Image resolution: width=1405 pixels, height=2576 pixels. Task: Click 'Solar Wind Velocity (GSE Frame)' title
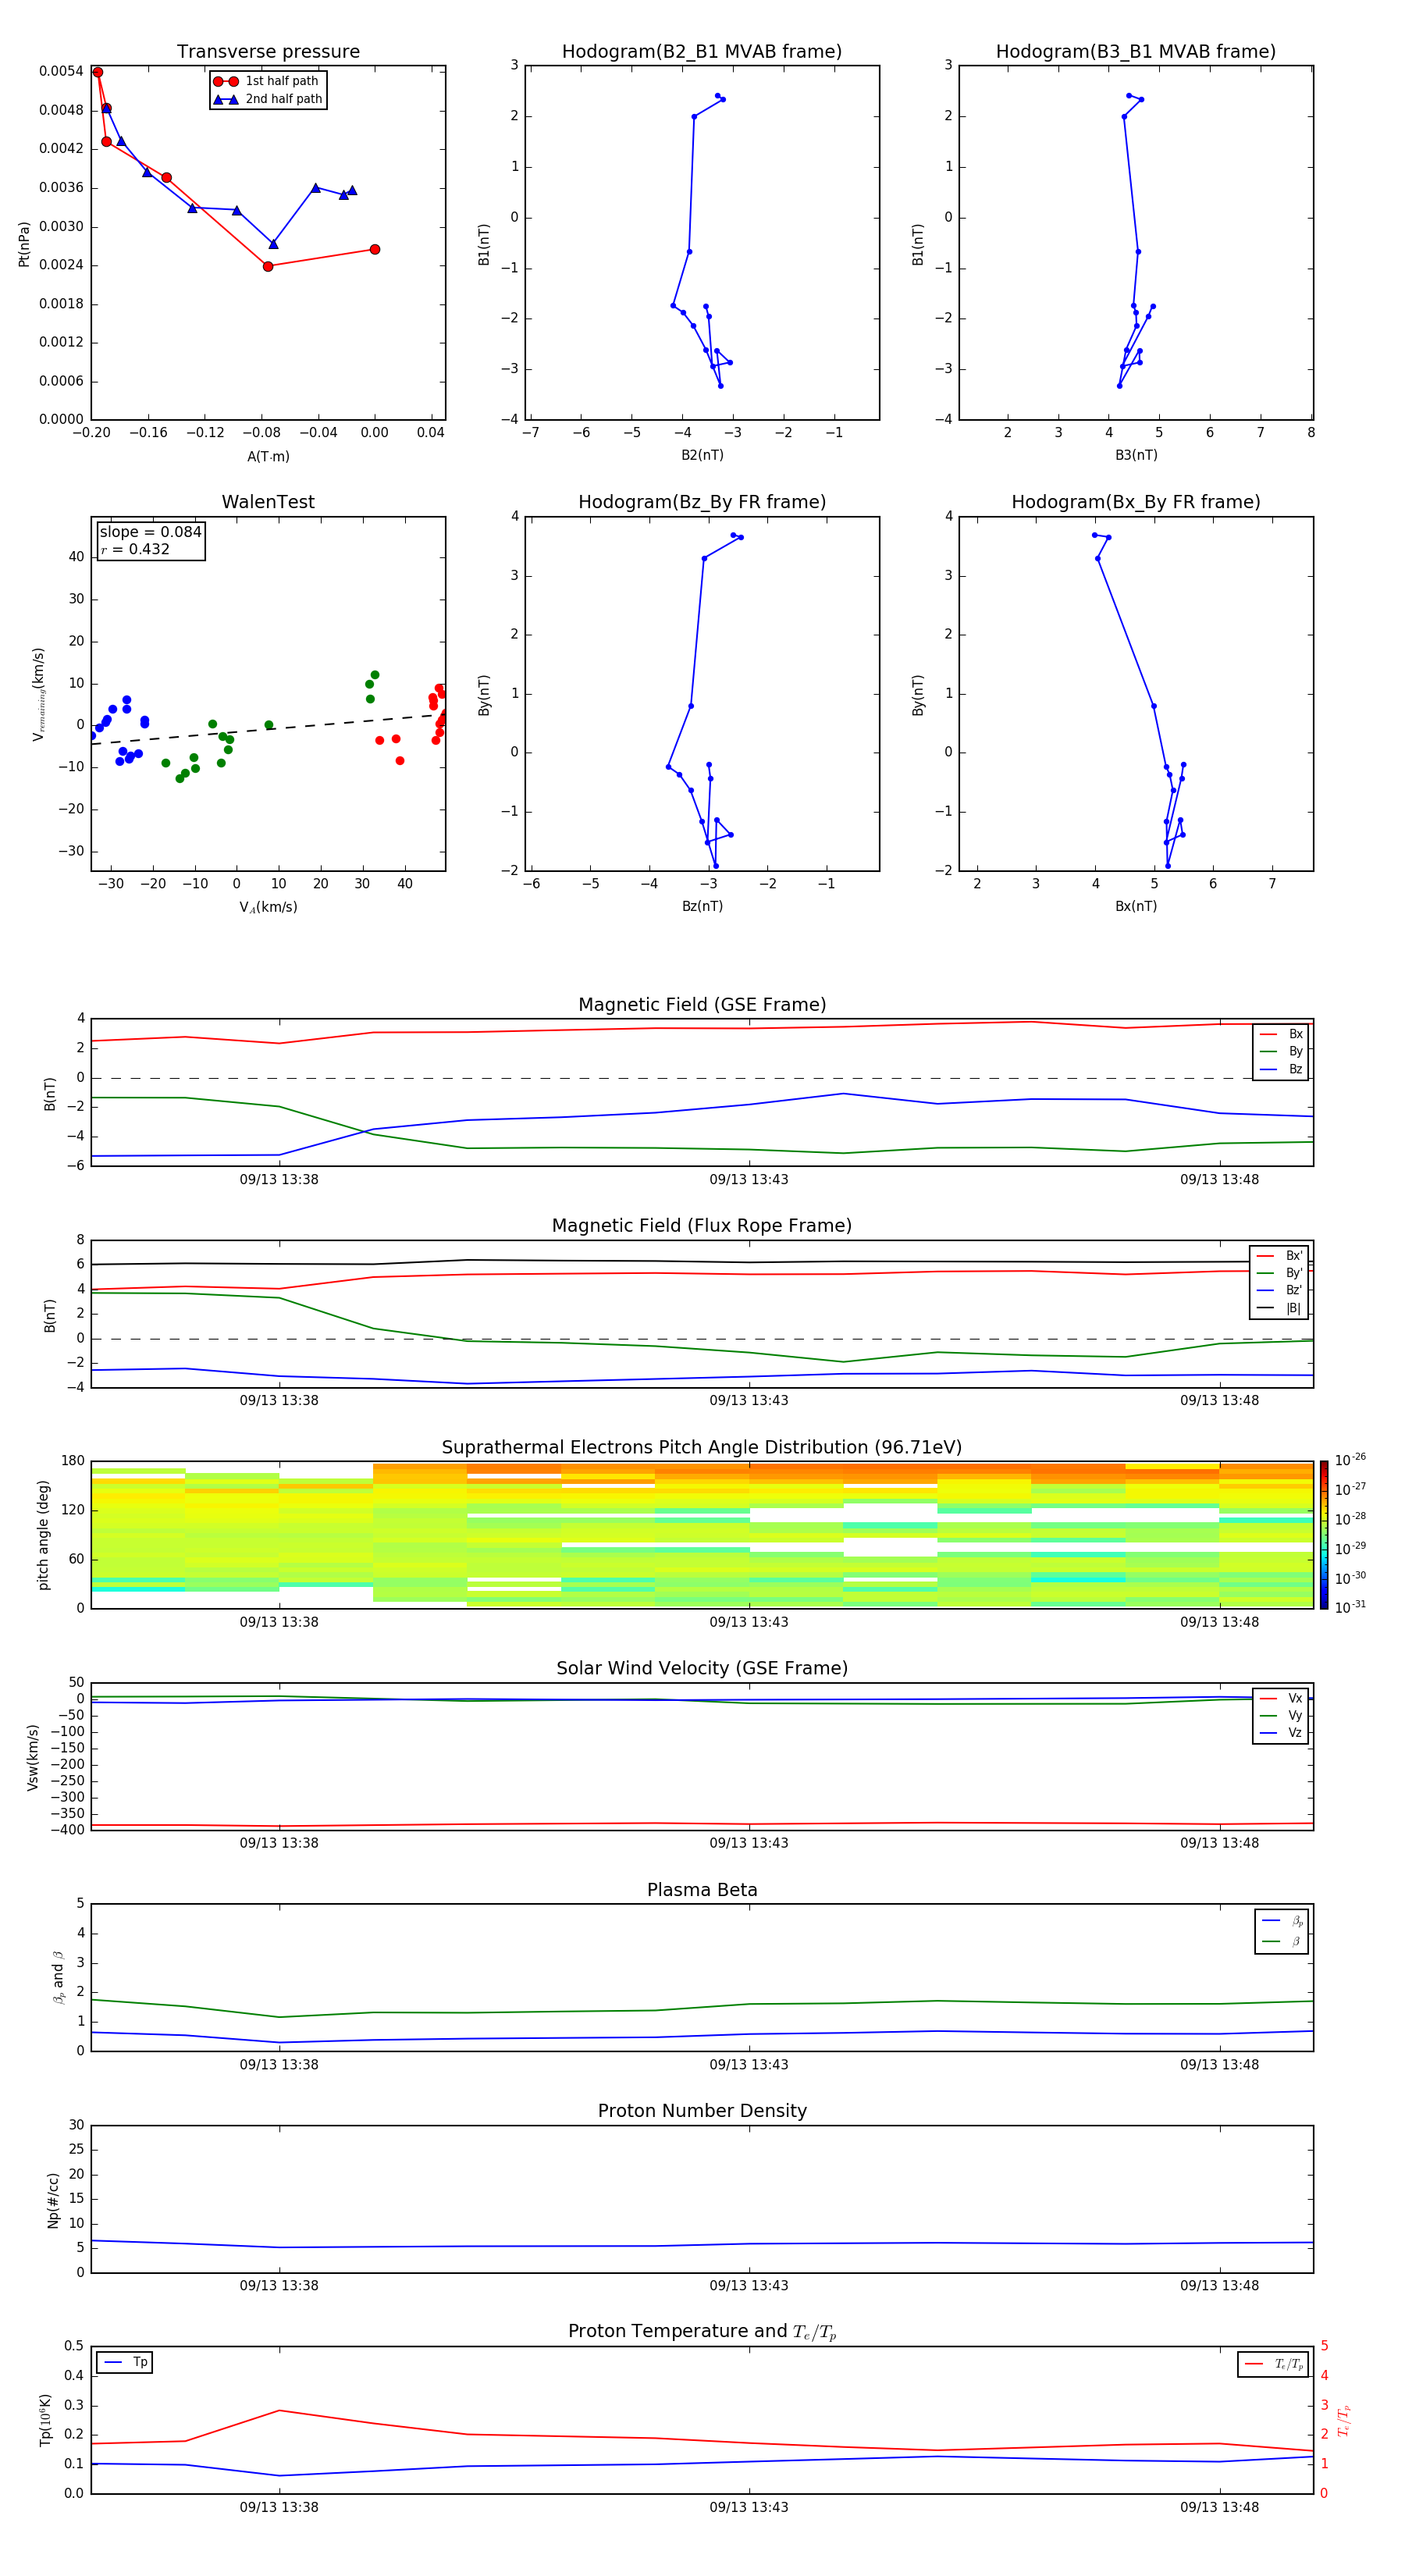[x=702, y=1668]
